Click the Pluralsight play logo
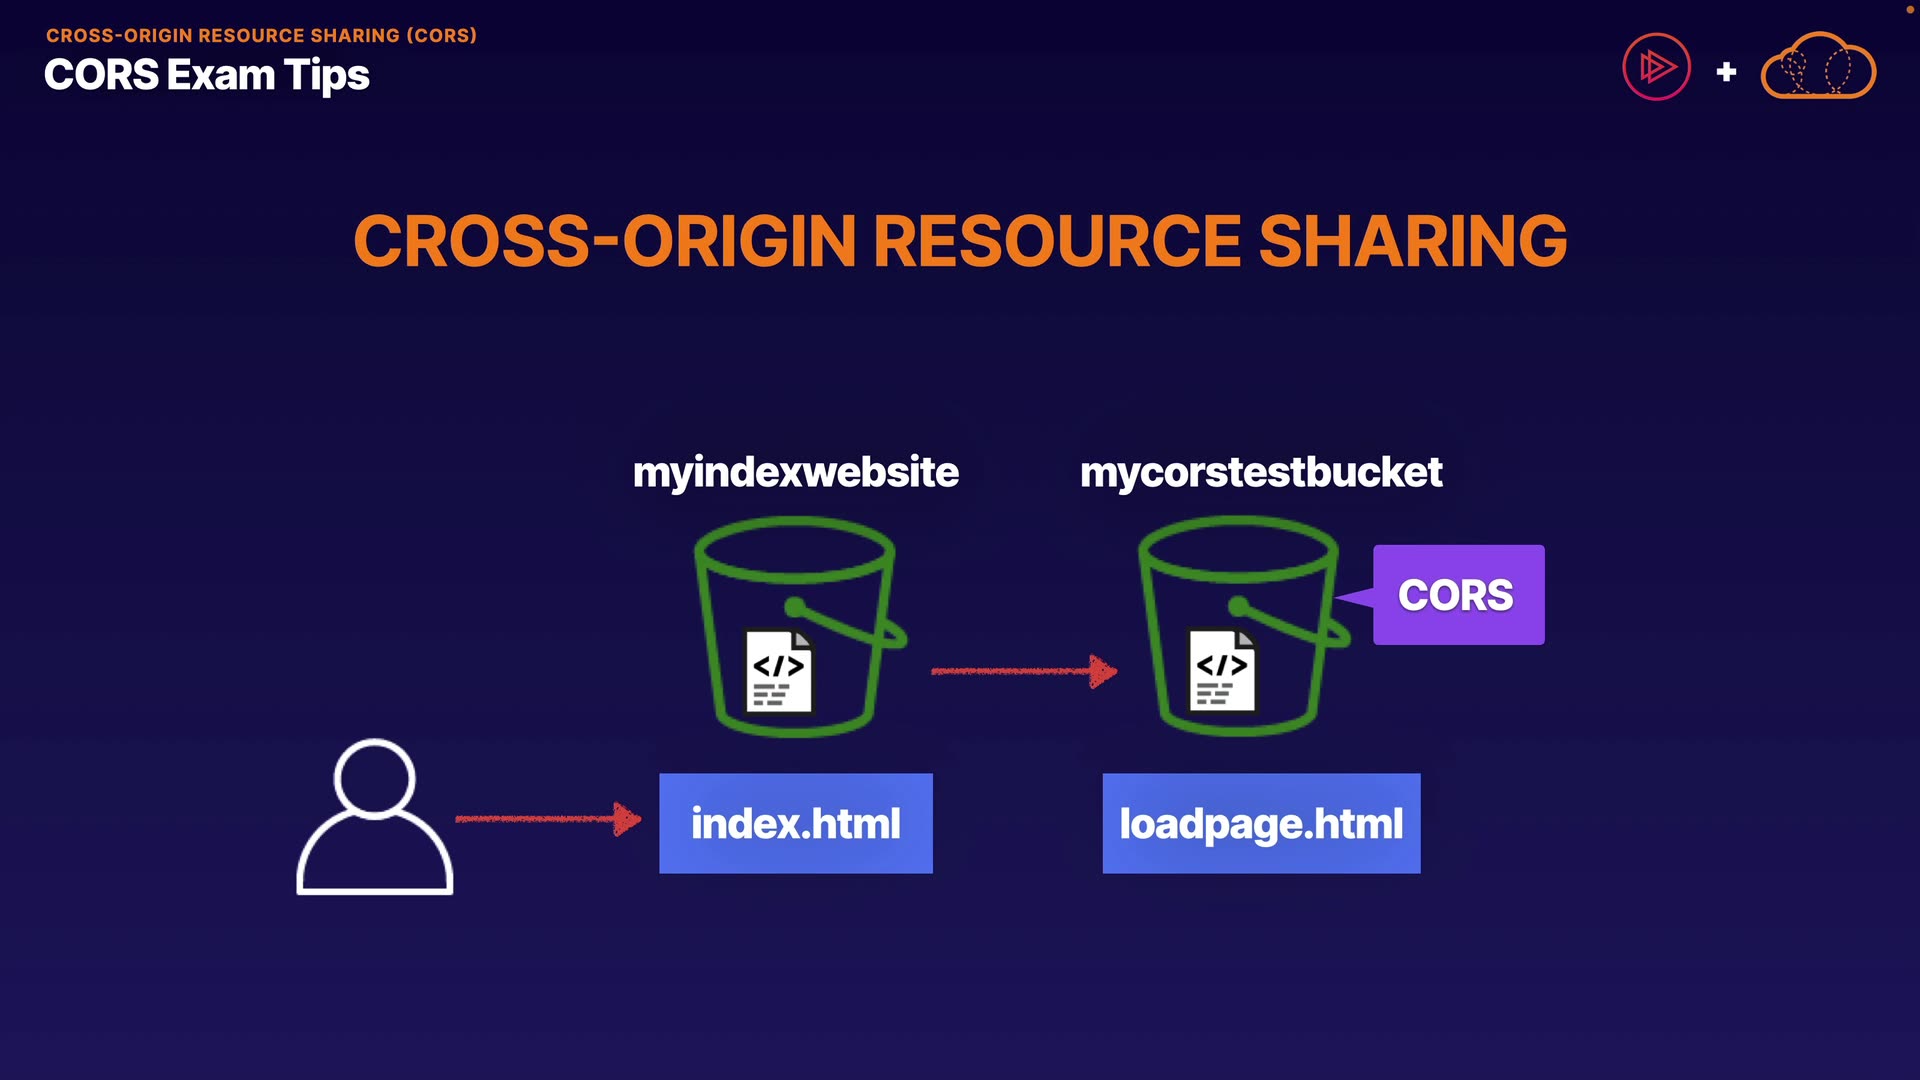This screenshot has width=1920, height=1080. pos(1656,67)
